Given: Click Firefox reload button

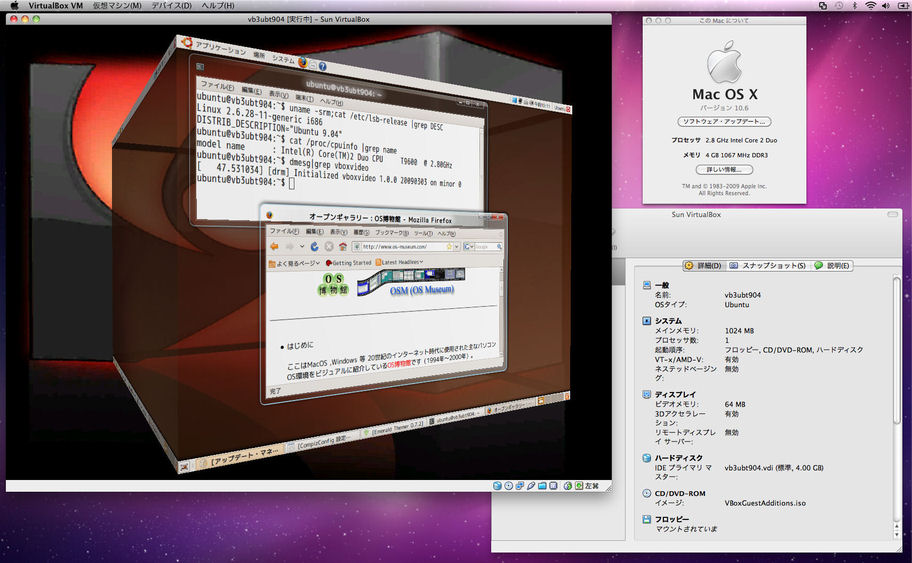Looking at the screenshot, I should [315, 247].
